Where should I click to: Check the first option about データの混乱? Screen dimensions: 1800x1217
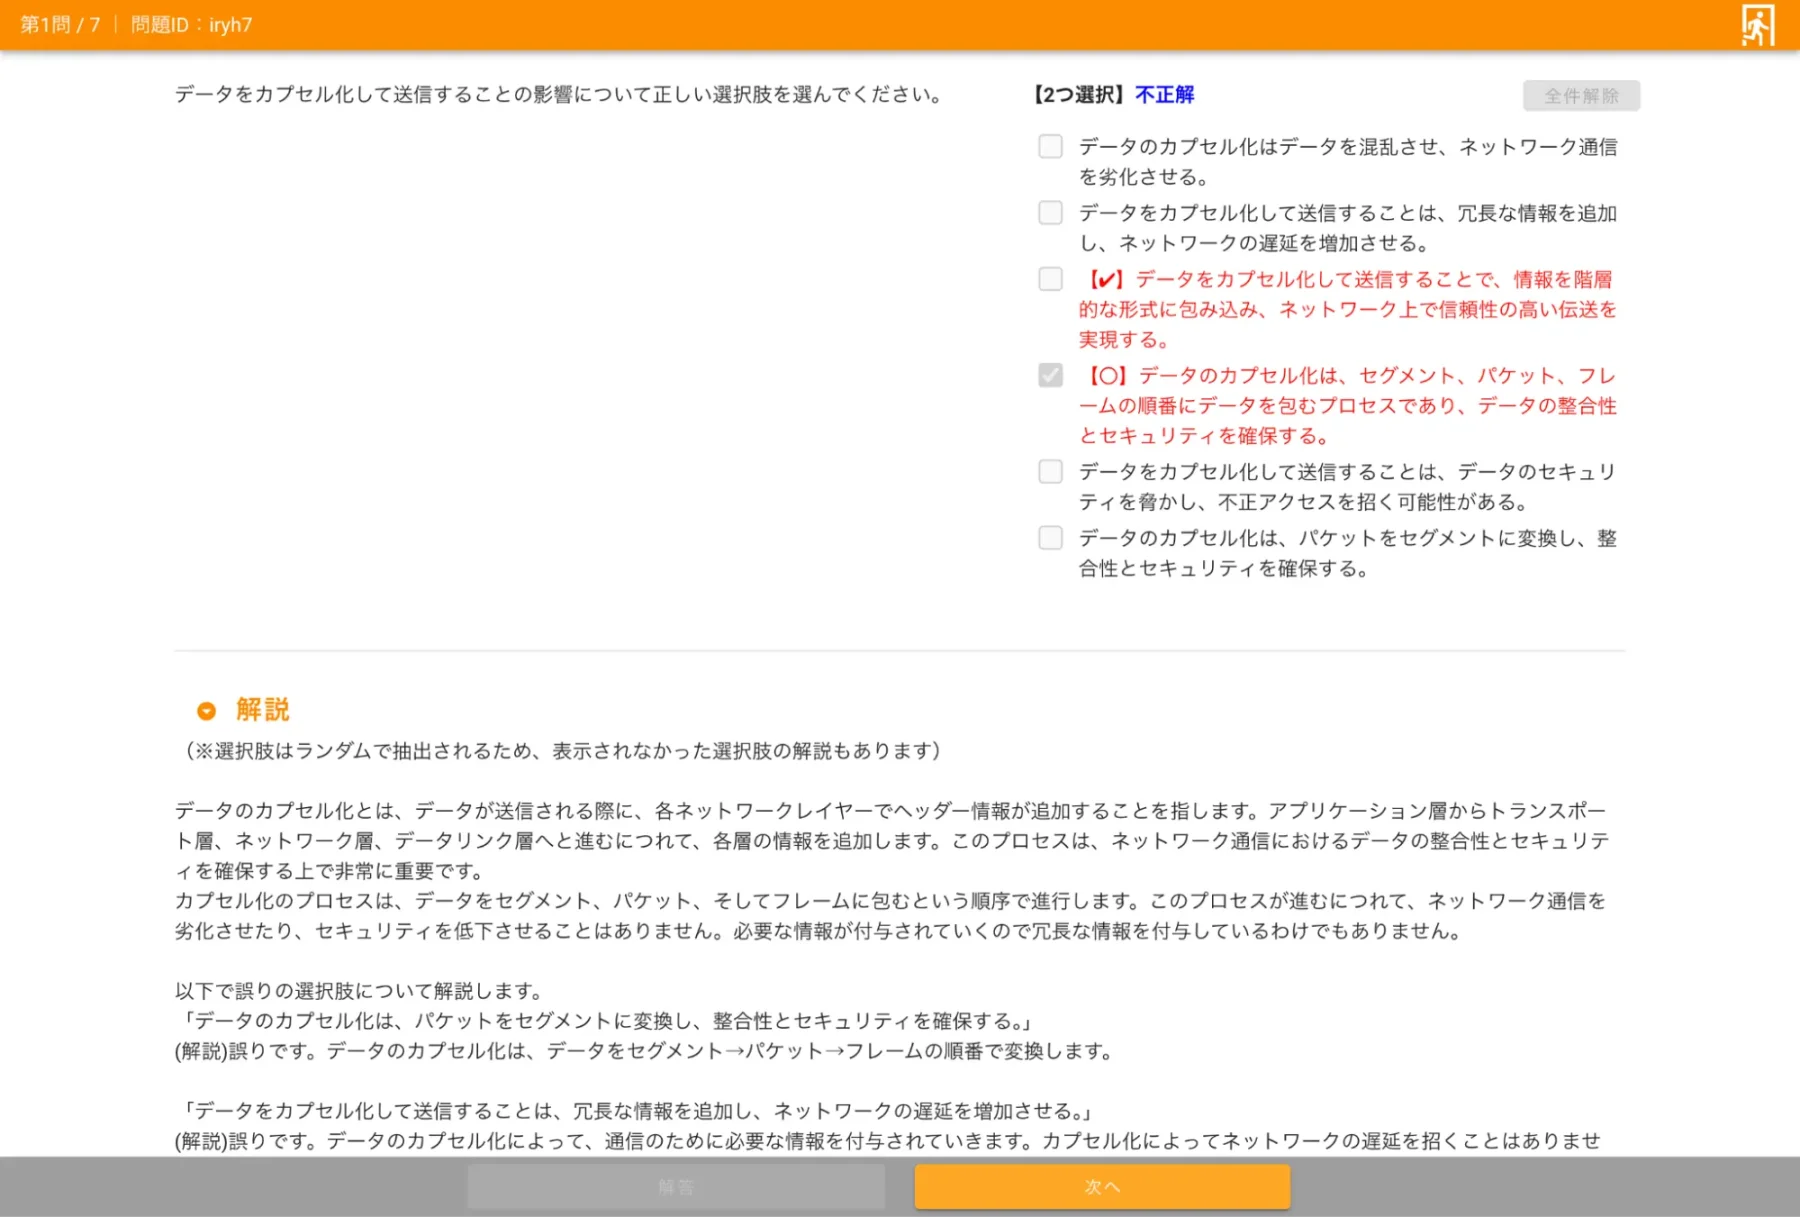coord(1050,146)
